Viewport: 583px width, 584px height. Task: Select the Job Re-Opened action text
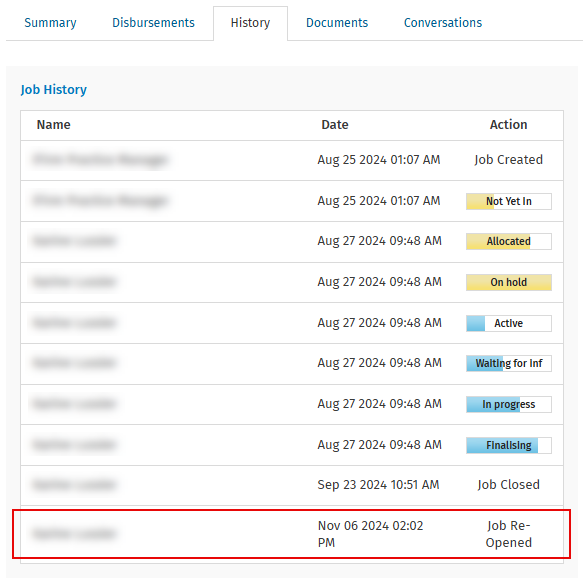(x=508, y=534)
